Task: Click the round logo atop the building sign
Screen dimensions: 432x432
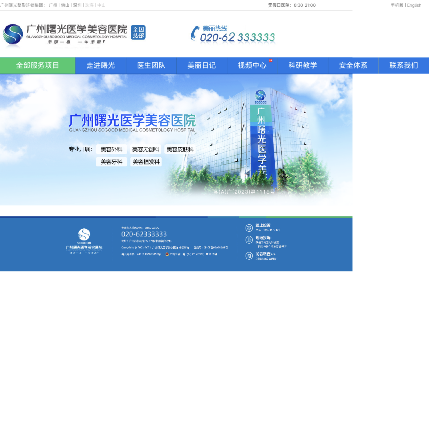Action: click(260, 95)
